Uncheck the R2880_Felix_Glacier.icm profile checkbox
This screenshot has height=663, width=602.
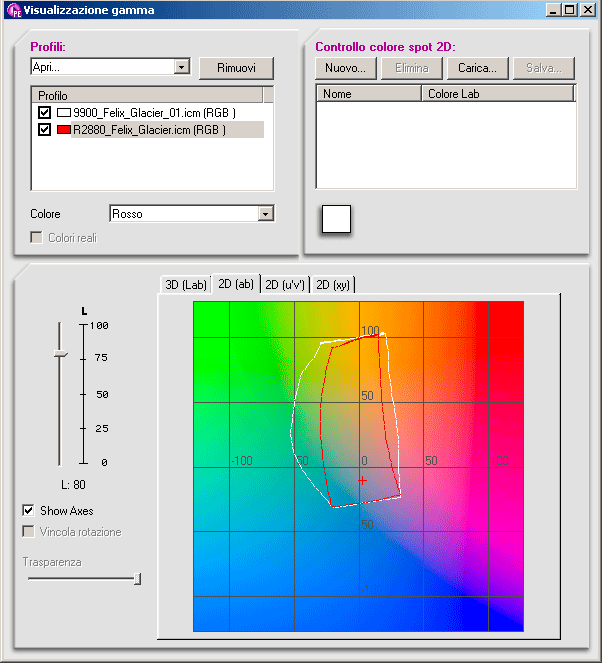point(44,129)
